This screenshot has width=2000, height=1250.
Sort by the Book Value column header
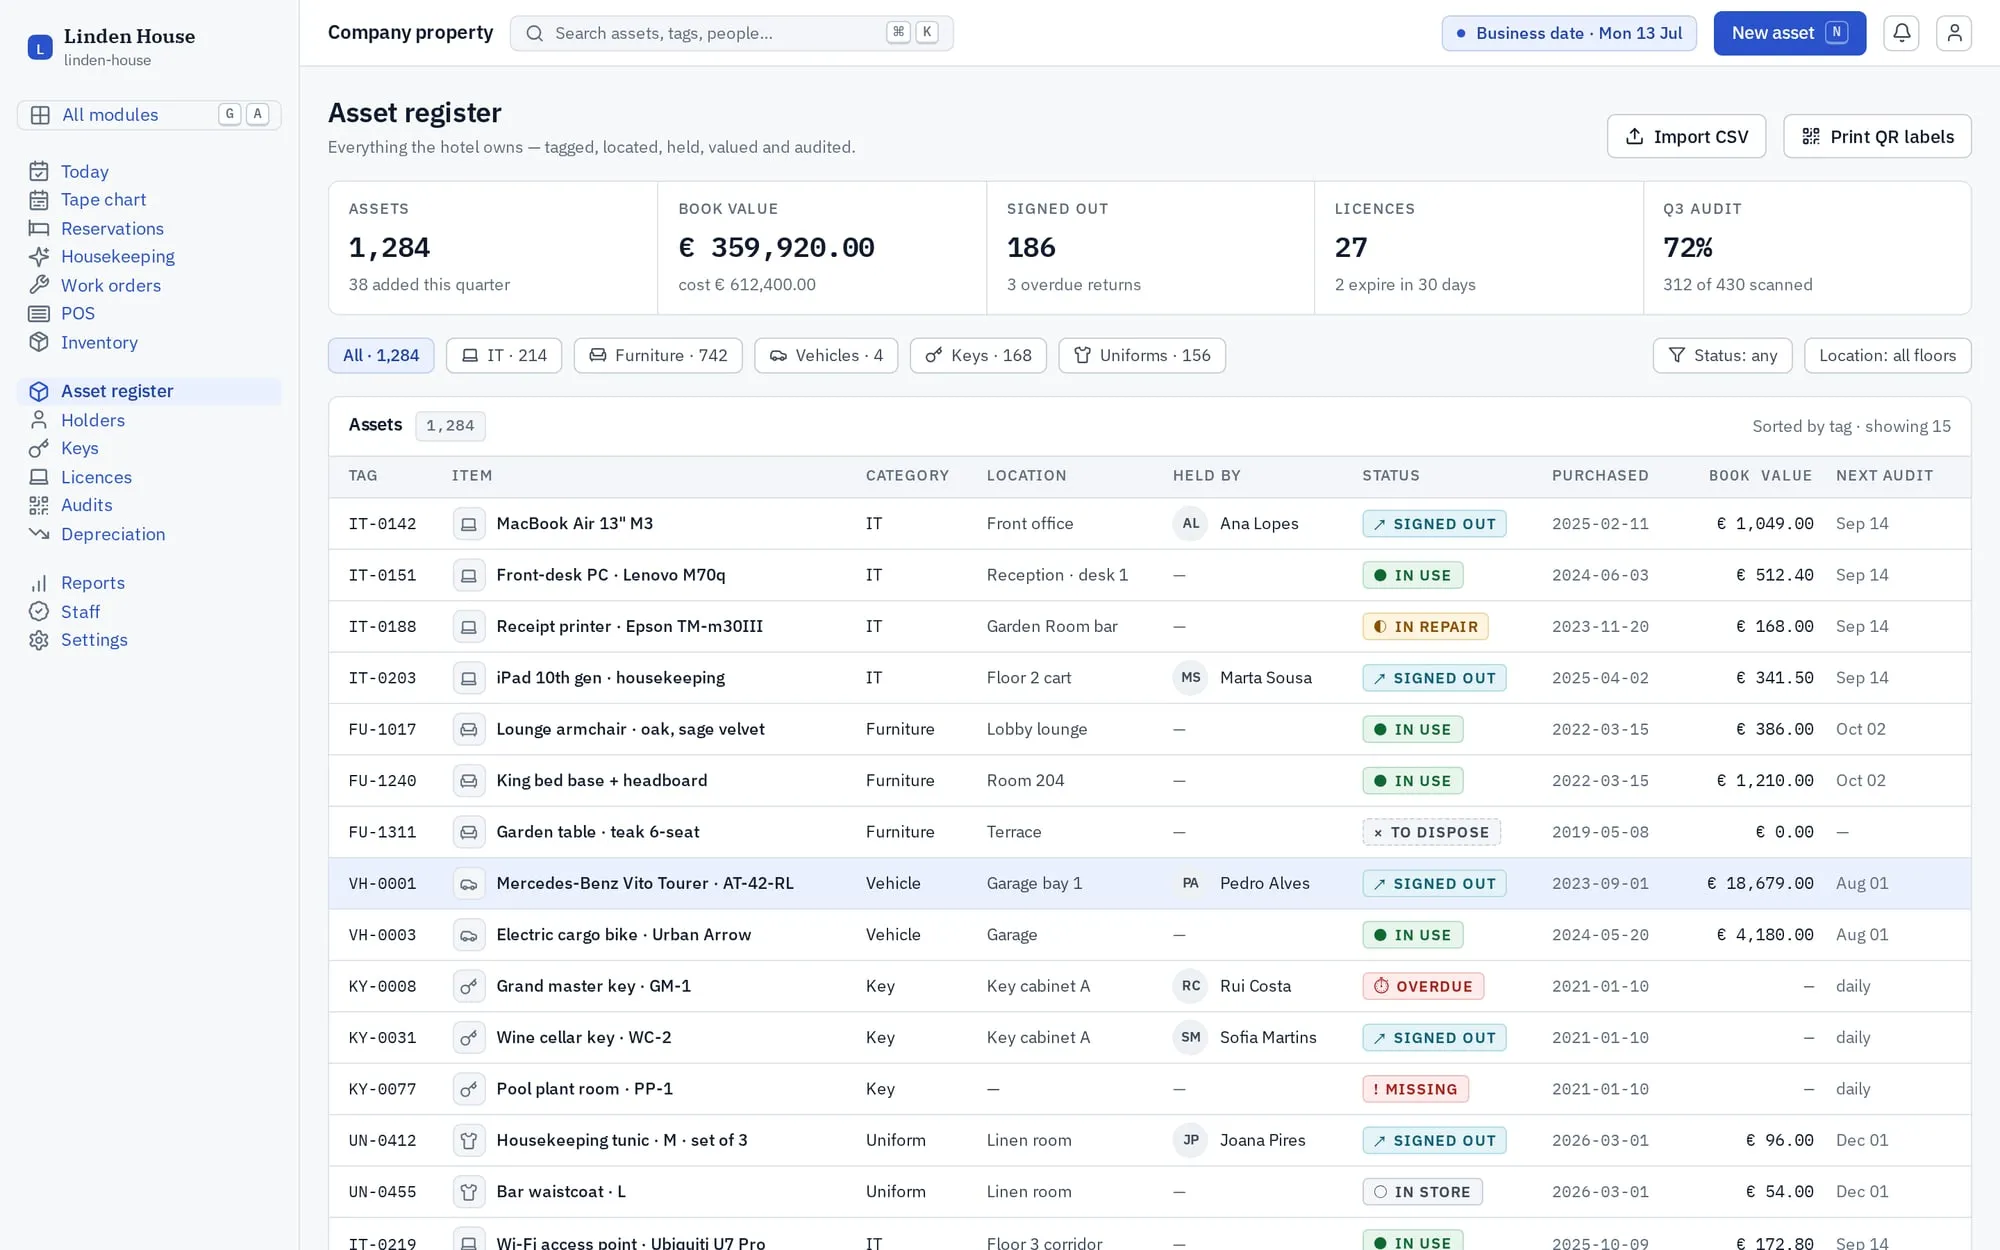(x=1760, y=476)
